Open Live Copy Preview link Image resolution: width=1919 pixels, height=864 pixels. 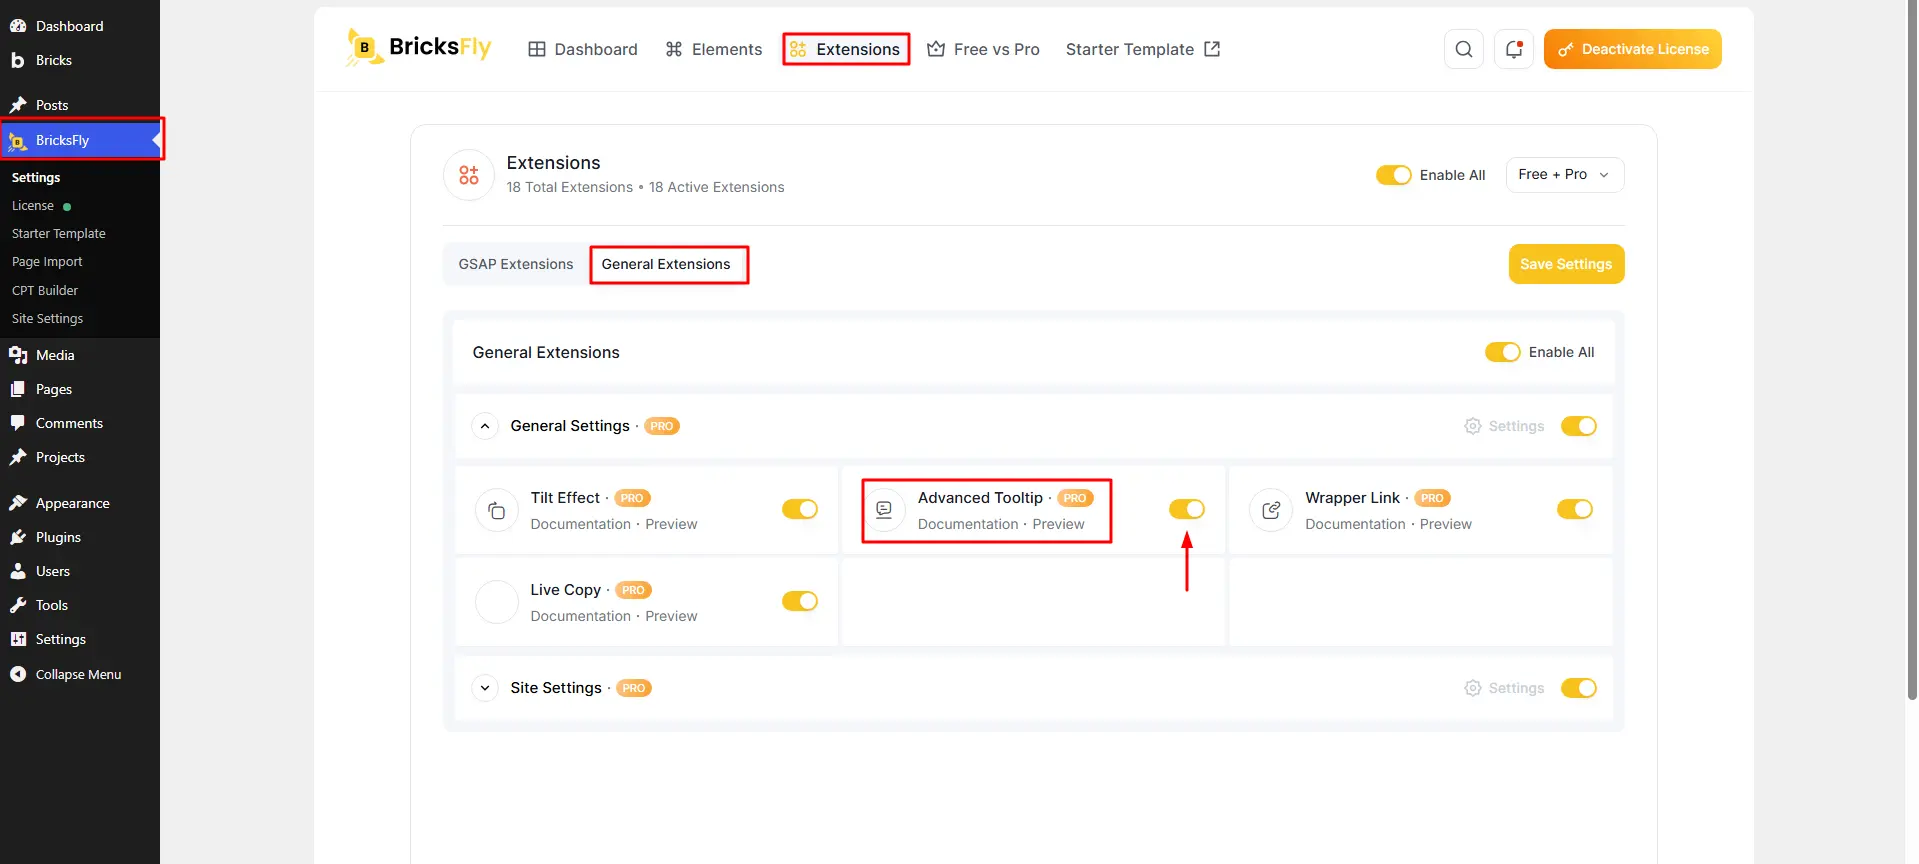[671, 616]
